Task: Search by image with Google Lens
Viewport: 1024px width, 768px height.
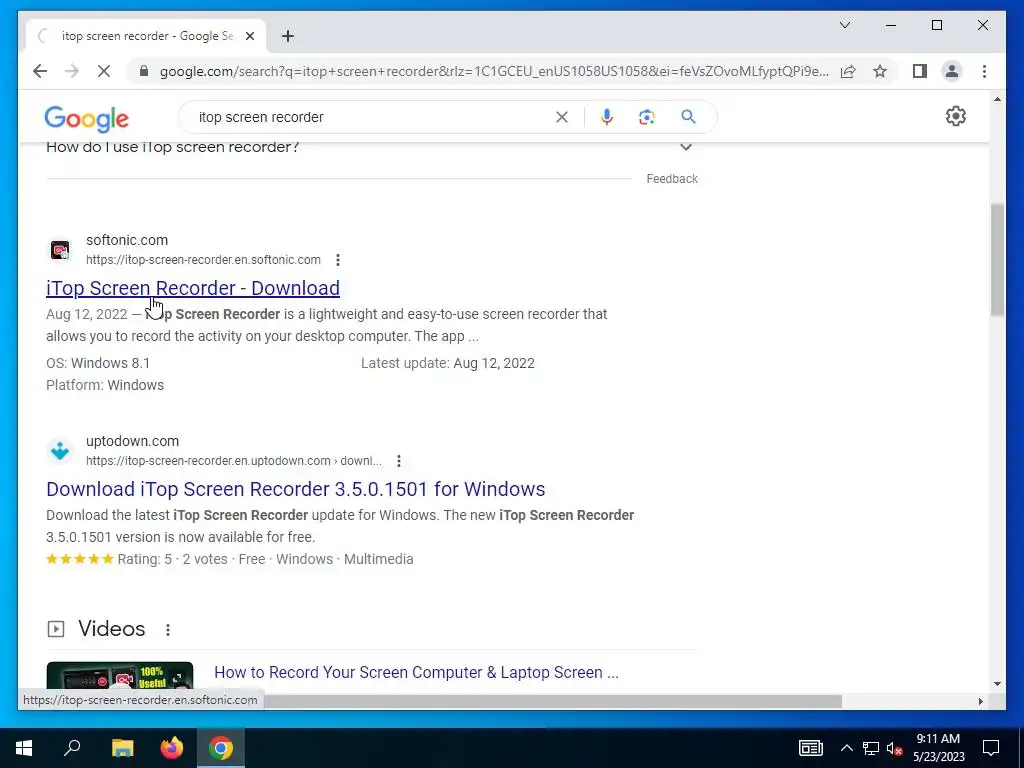Action: (x=647, y=117)
